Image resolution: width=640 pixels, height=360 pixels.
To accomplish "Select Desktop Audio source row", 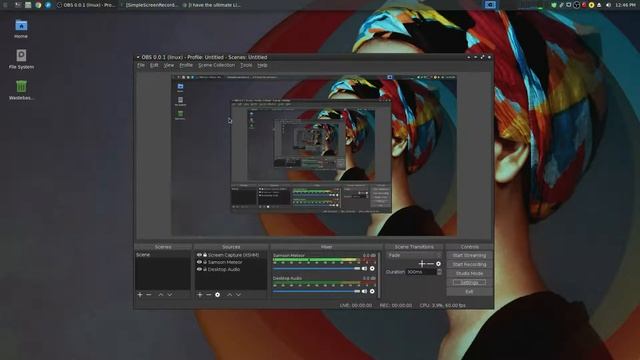I will click(231, 269).
